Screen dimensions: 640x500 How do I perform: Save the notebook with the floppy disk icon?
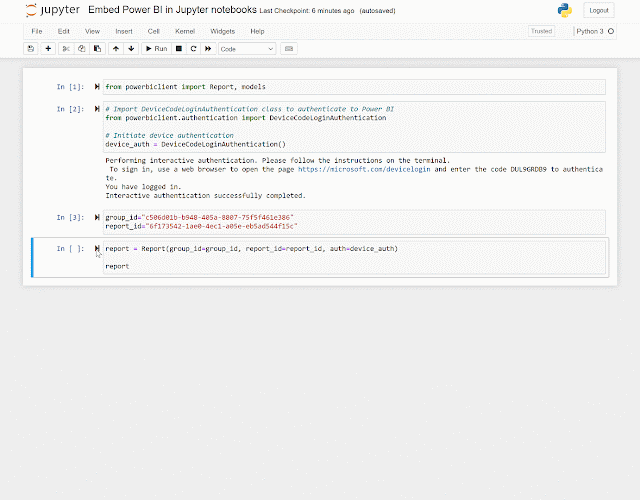tap(31, 49)
